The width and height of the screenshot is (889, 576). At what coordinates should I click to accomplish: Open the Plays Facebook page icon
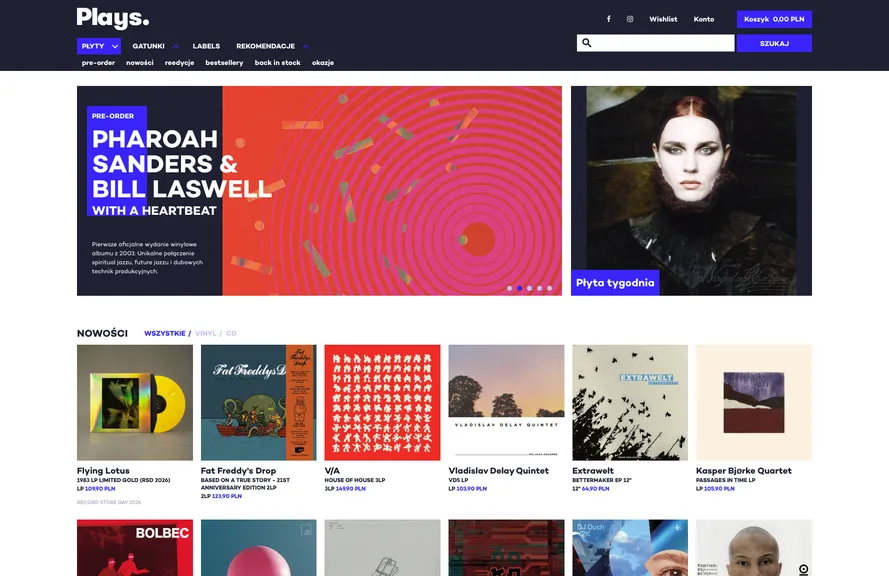pyautogui.click(x=608, y=19)
